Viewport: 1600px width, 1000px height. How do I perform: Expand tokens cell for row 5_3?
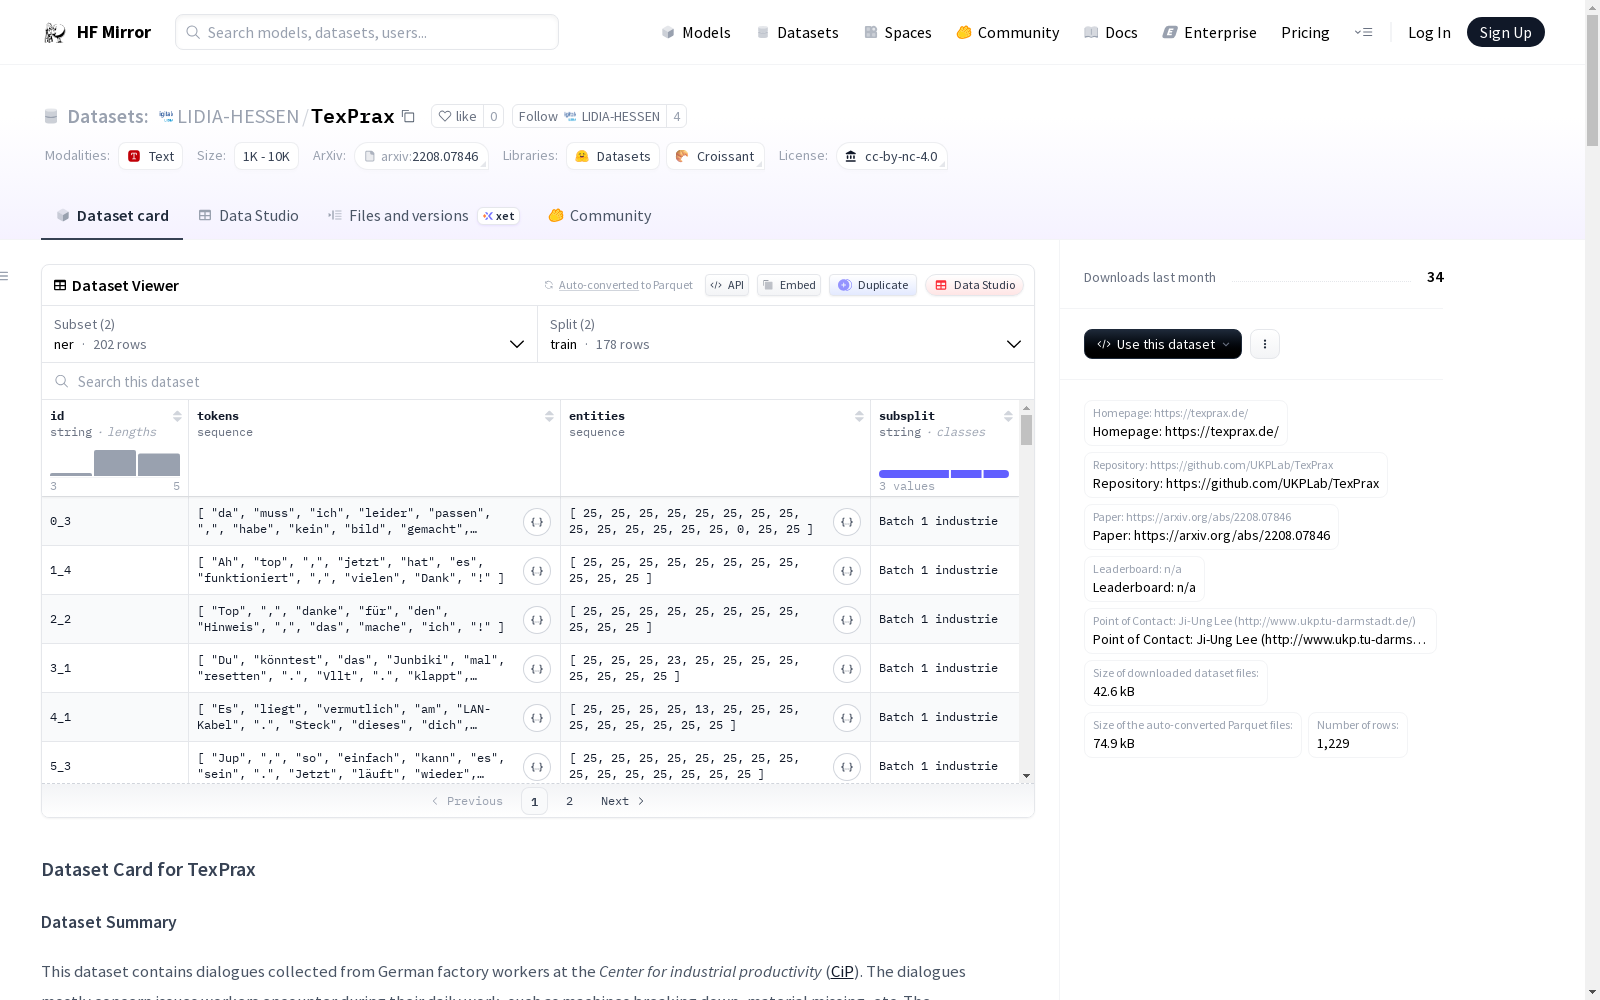click(537, 766)
